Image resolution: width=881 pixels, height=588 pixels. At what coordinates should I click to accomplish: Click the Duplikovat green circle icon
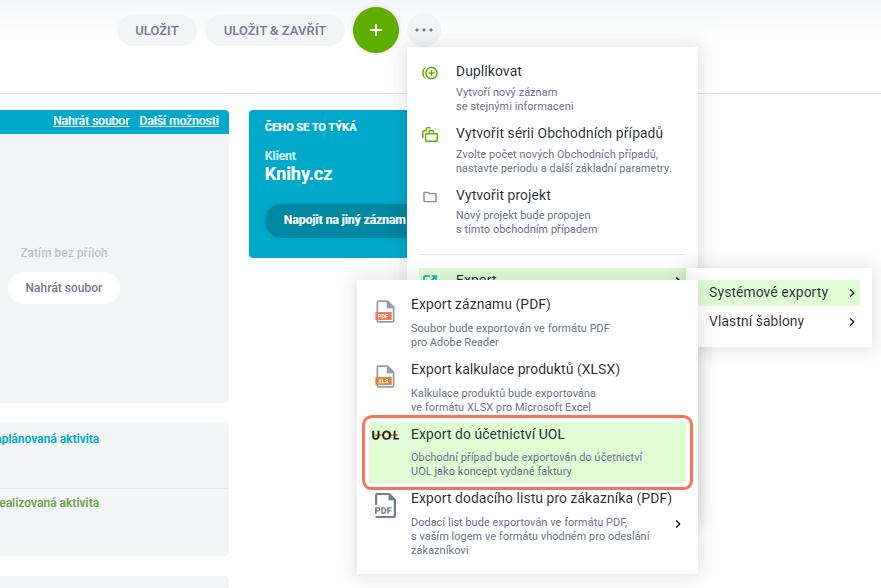pos(430,73)
